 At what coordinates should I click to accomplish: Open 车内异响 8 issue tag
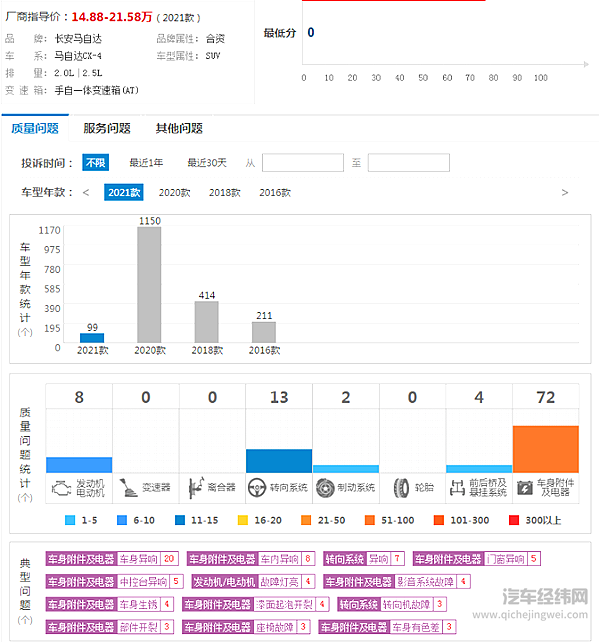coord(251,559)
